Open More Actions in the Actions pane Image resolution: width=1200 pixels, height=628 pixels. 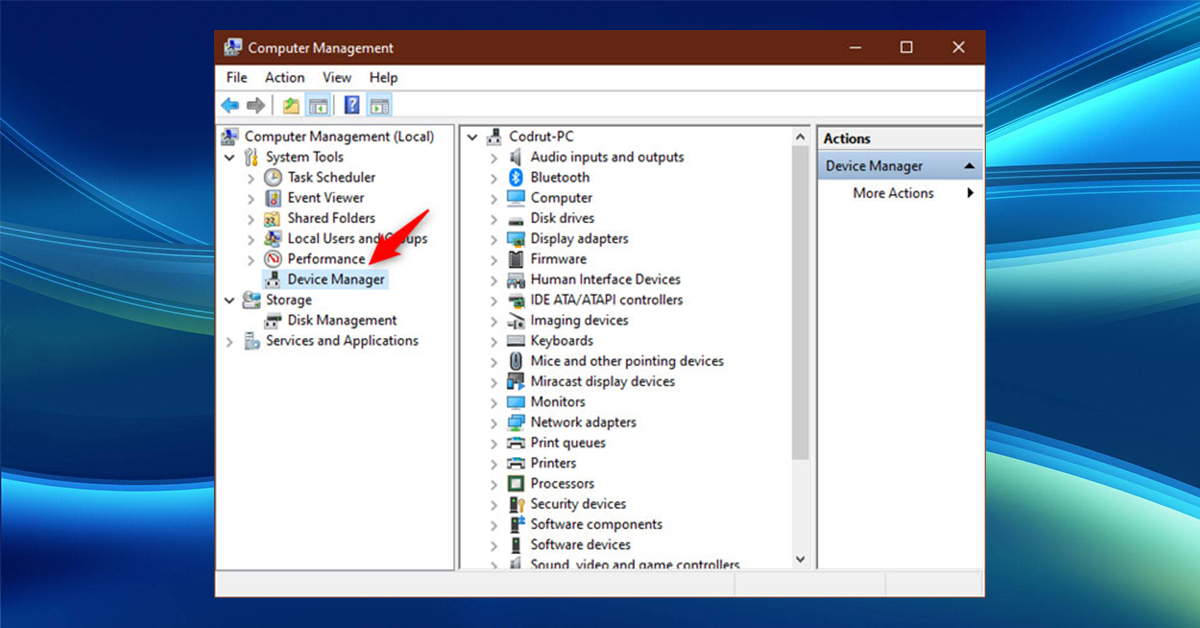[x=892, y=193]
